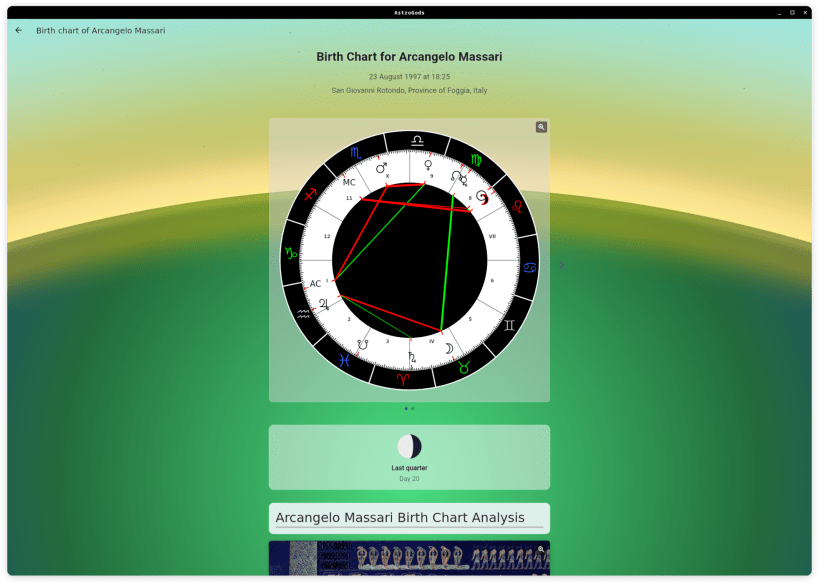Click the Jupiter symbol below AC
819x584 pixels.
point(324,304)
